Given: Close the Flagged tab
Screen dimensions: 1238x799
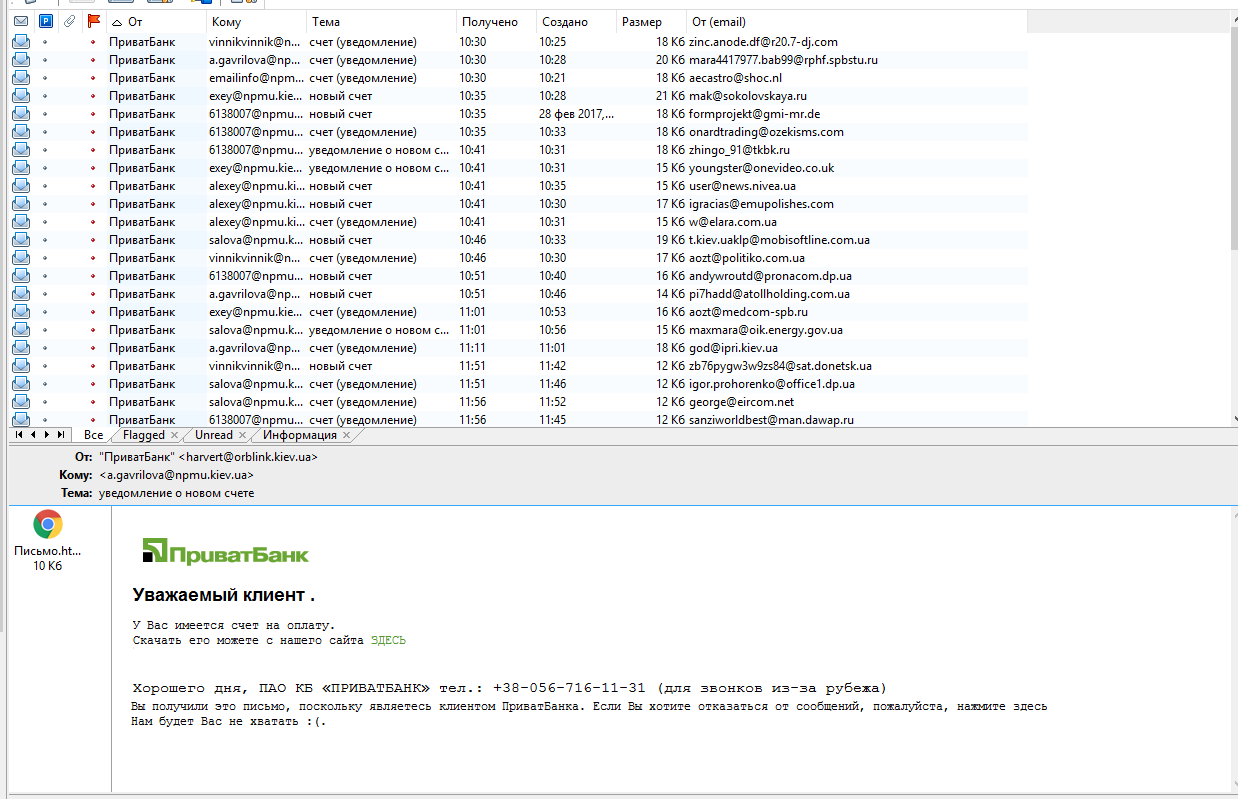Looking at the screenshot, I should (175, 436).
